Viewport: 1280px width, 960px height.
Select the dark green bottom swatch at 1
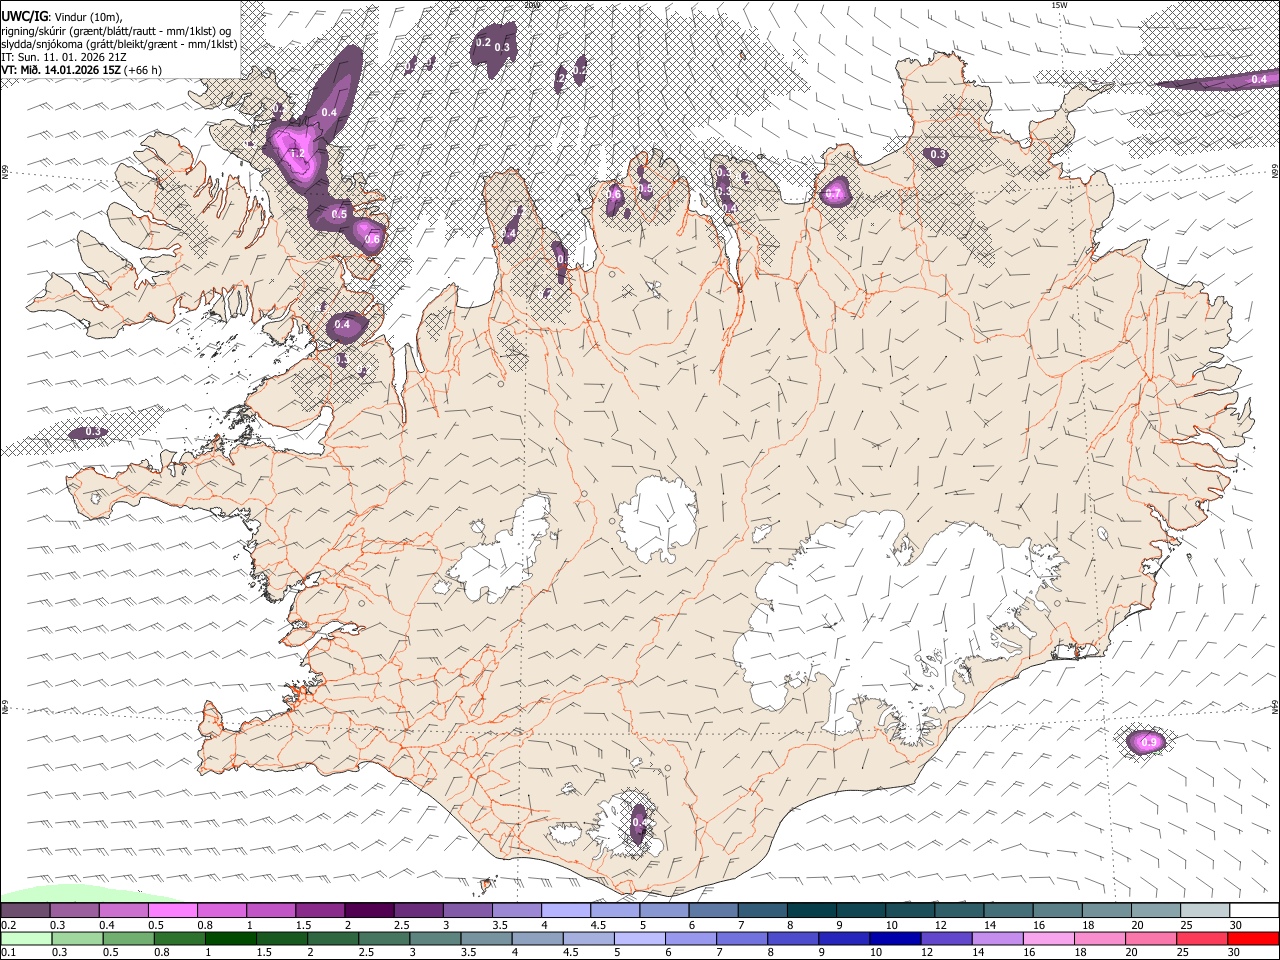tap(230, 938)
